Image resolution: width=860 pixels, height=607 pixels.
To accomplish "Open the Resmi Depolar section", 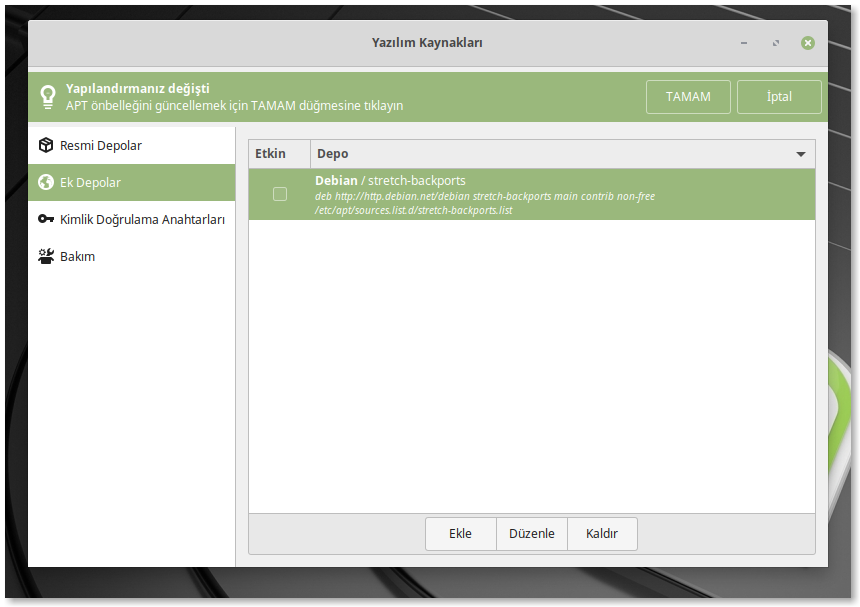I will click(132, 145).
